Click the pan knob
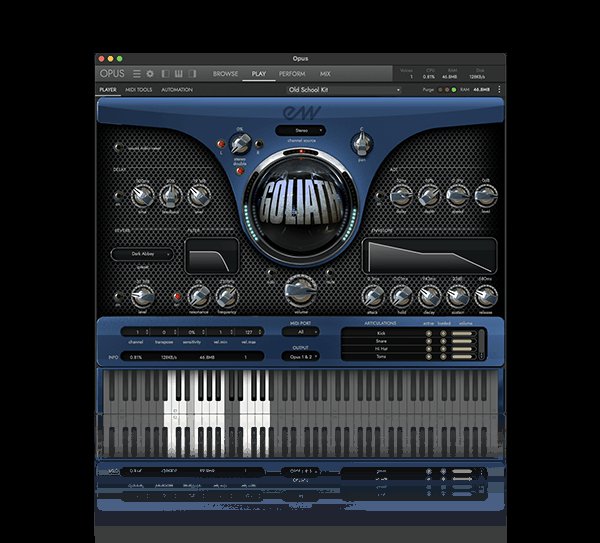This screenshot has width=600, height=543. [x=362, y=144]
